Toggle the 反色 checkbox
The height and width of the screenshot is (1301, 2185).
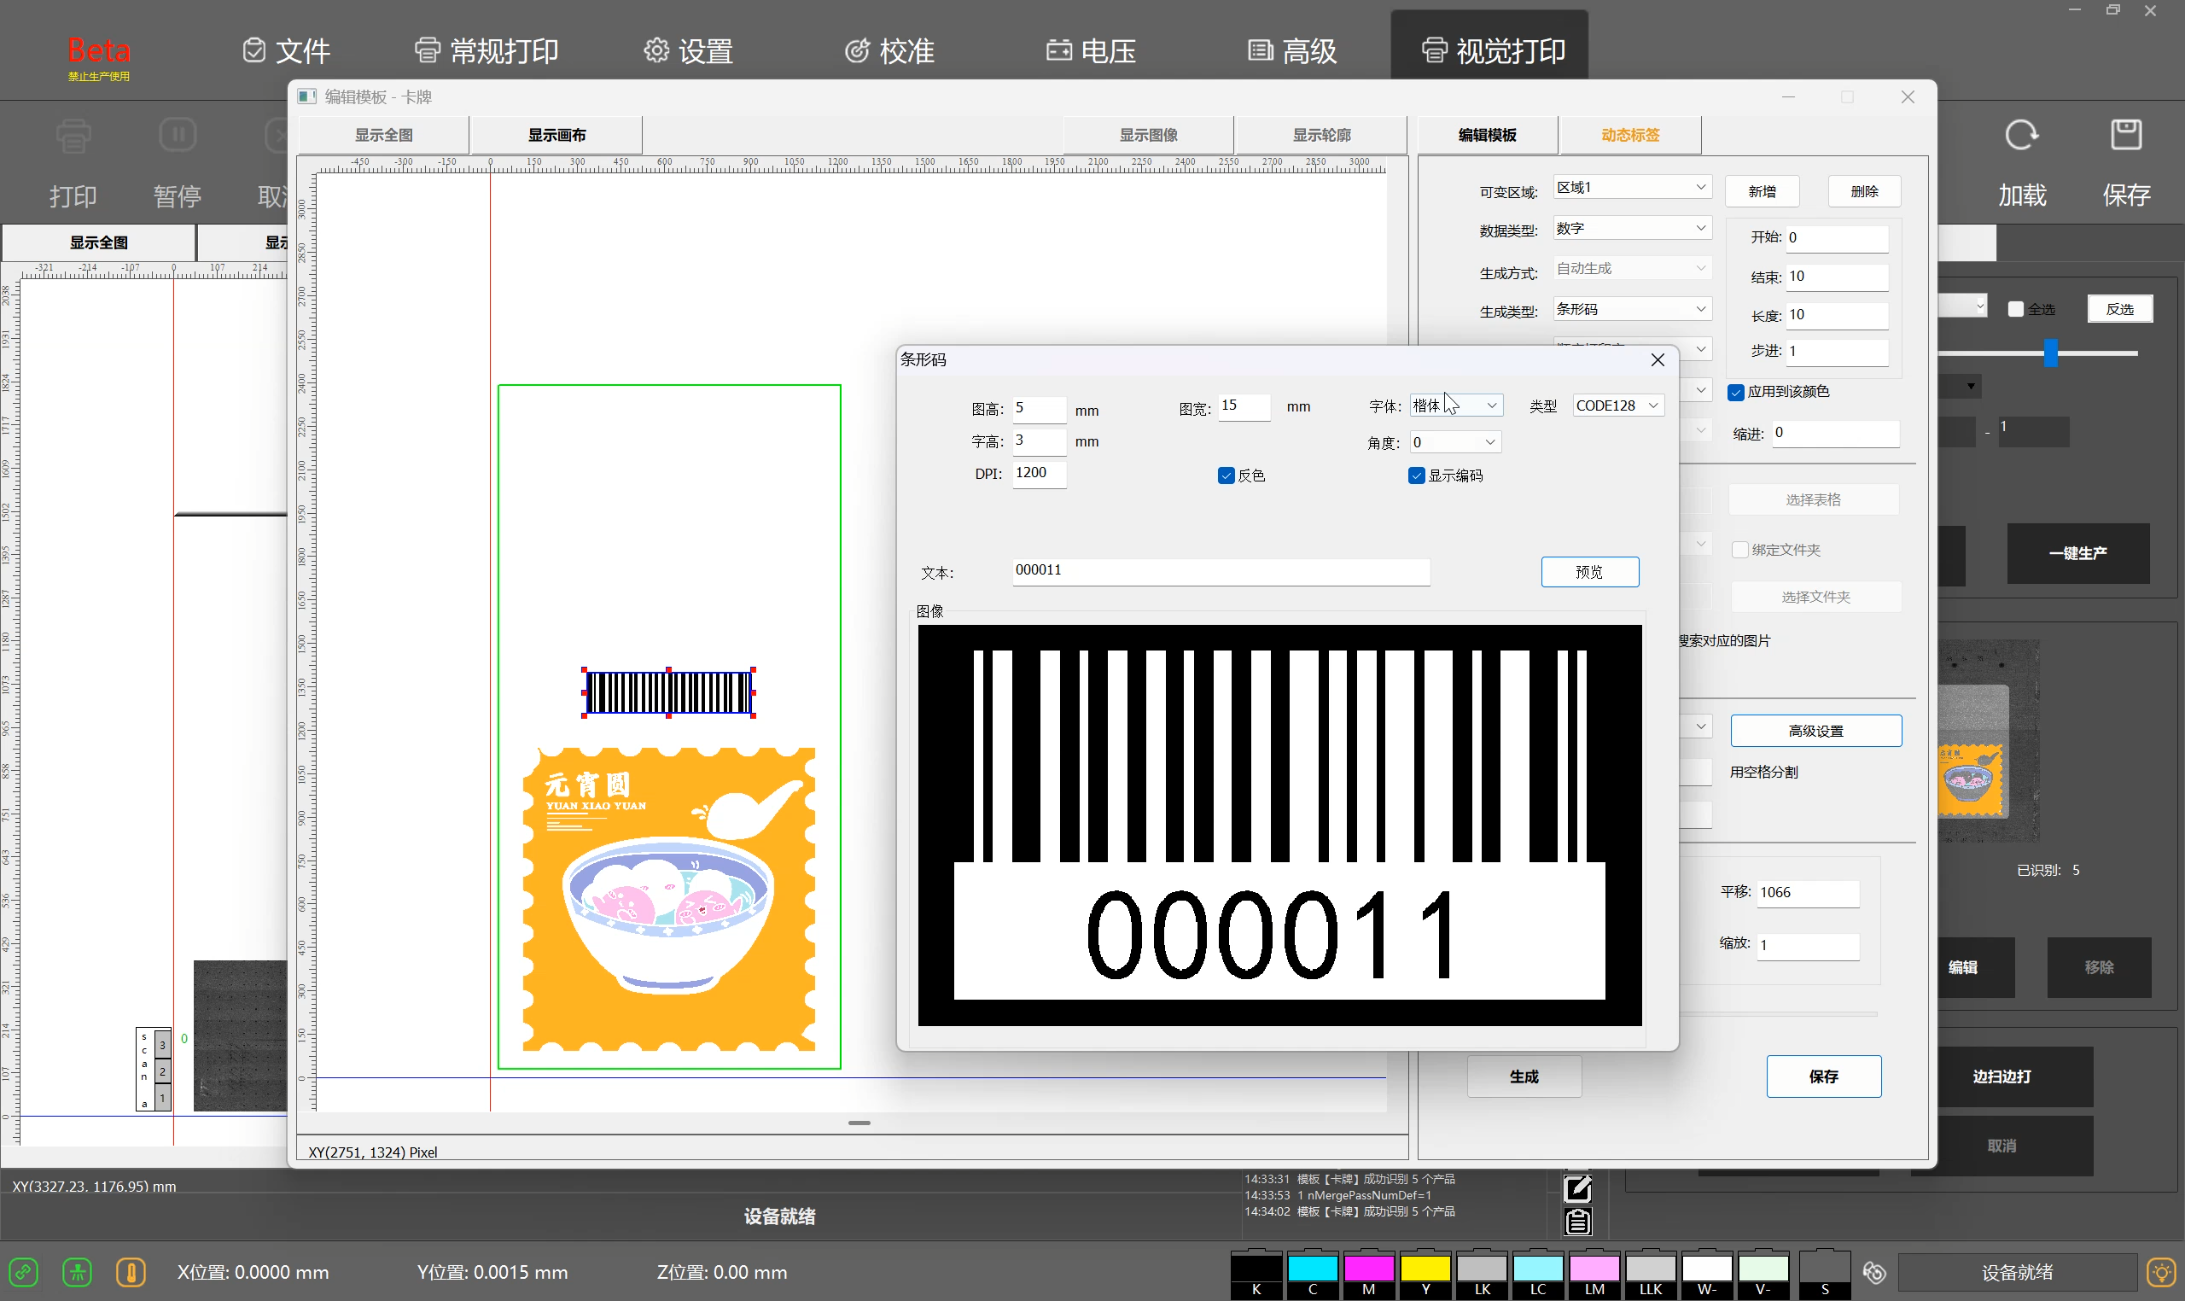(1226, 476)
